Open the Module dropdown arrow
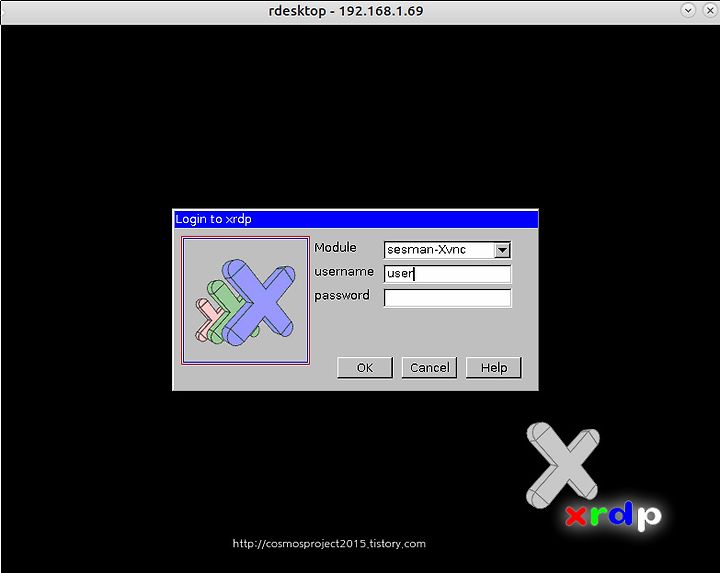The width and height of the screenshot is (720, 573). (502, 250)
